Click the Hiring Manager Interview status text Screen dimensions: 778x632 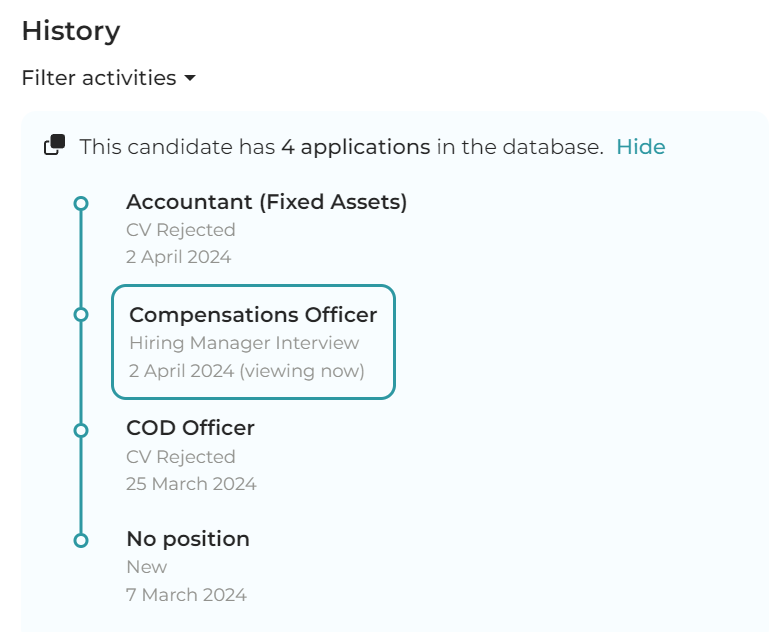click(244, 343)
